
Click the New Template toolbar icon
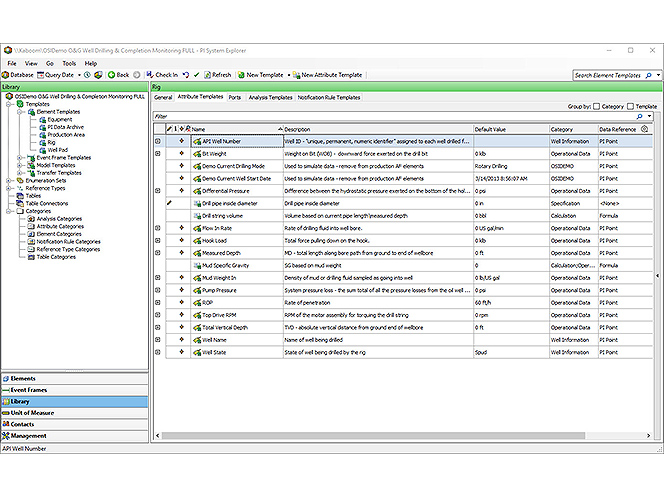point(240,75)
